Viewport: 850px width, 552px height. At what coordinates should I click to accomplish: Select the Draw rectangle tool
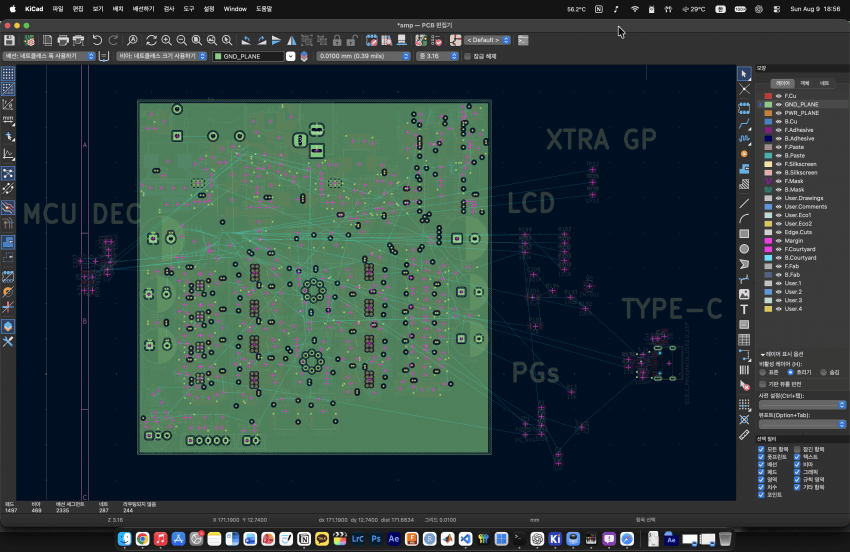(x=744, y=234)
